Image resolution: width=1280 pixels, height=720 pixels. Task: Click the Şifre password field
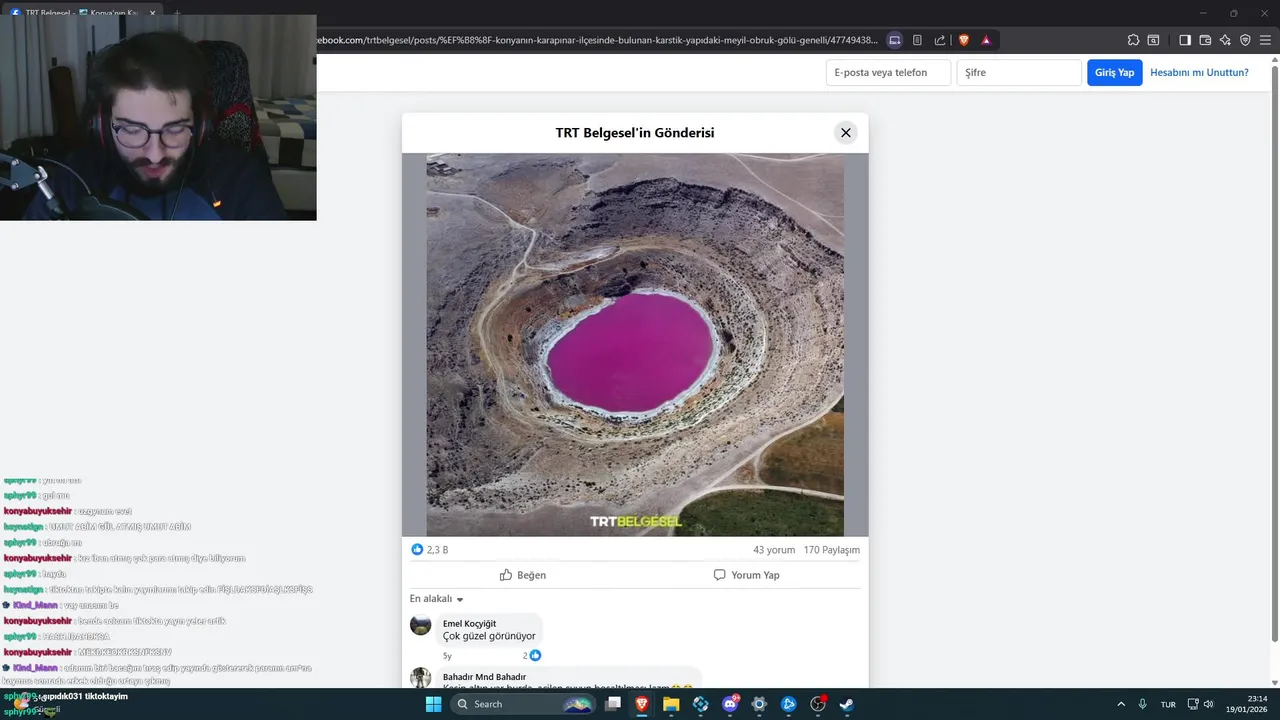pos(1019,73)
